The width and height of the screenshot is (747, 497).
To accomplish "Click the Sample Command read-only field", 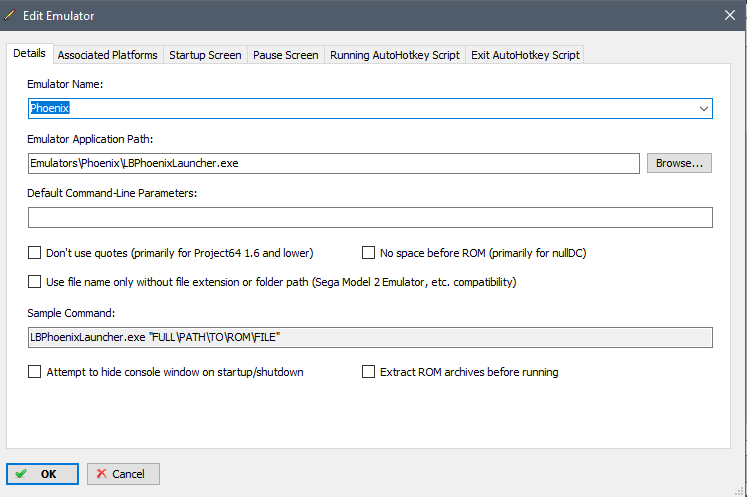I will (370, 337).
